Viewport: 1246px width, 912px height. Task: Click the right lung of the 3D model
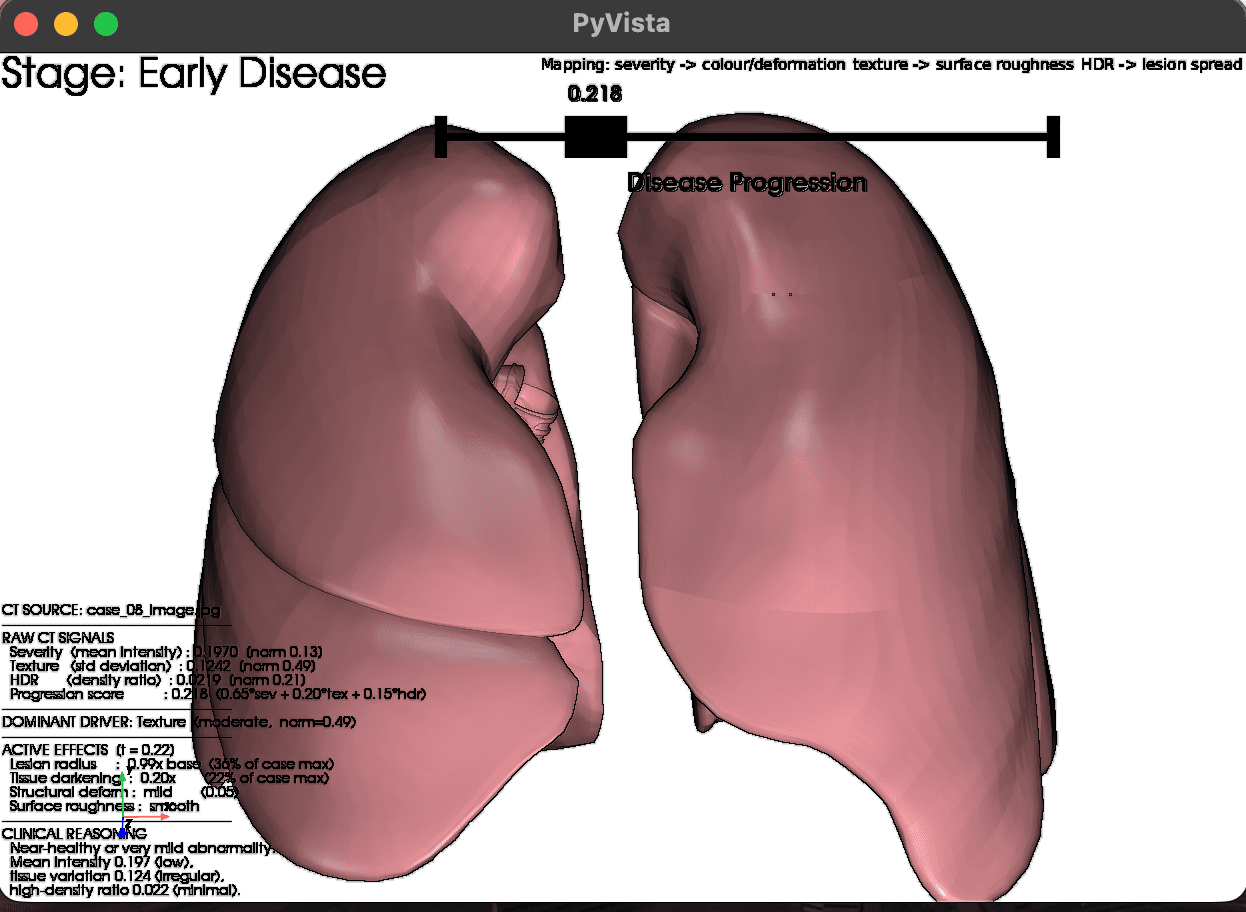[830, 500]
